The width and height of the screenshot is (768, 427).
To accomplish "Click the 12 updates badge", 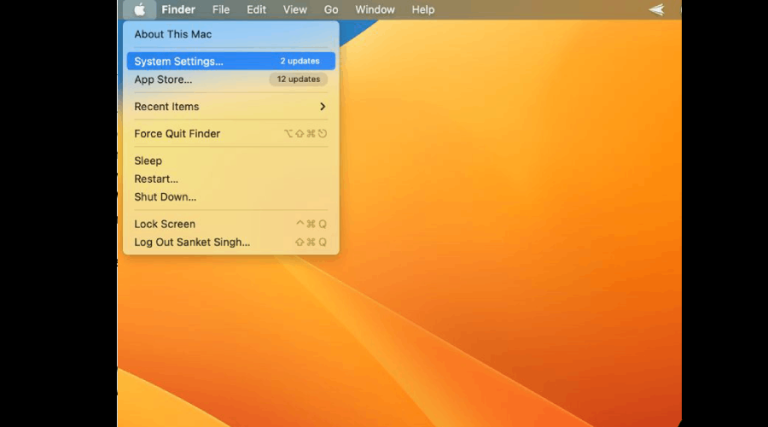I will [298, 79].
